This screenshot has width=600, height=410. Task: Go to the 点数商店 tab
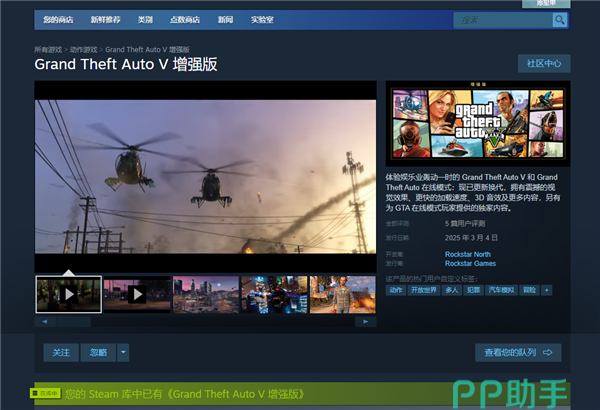[x=185, y=20]
